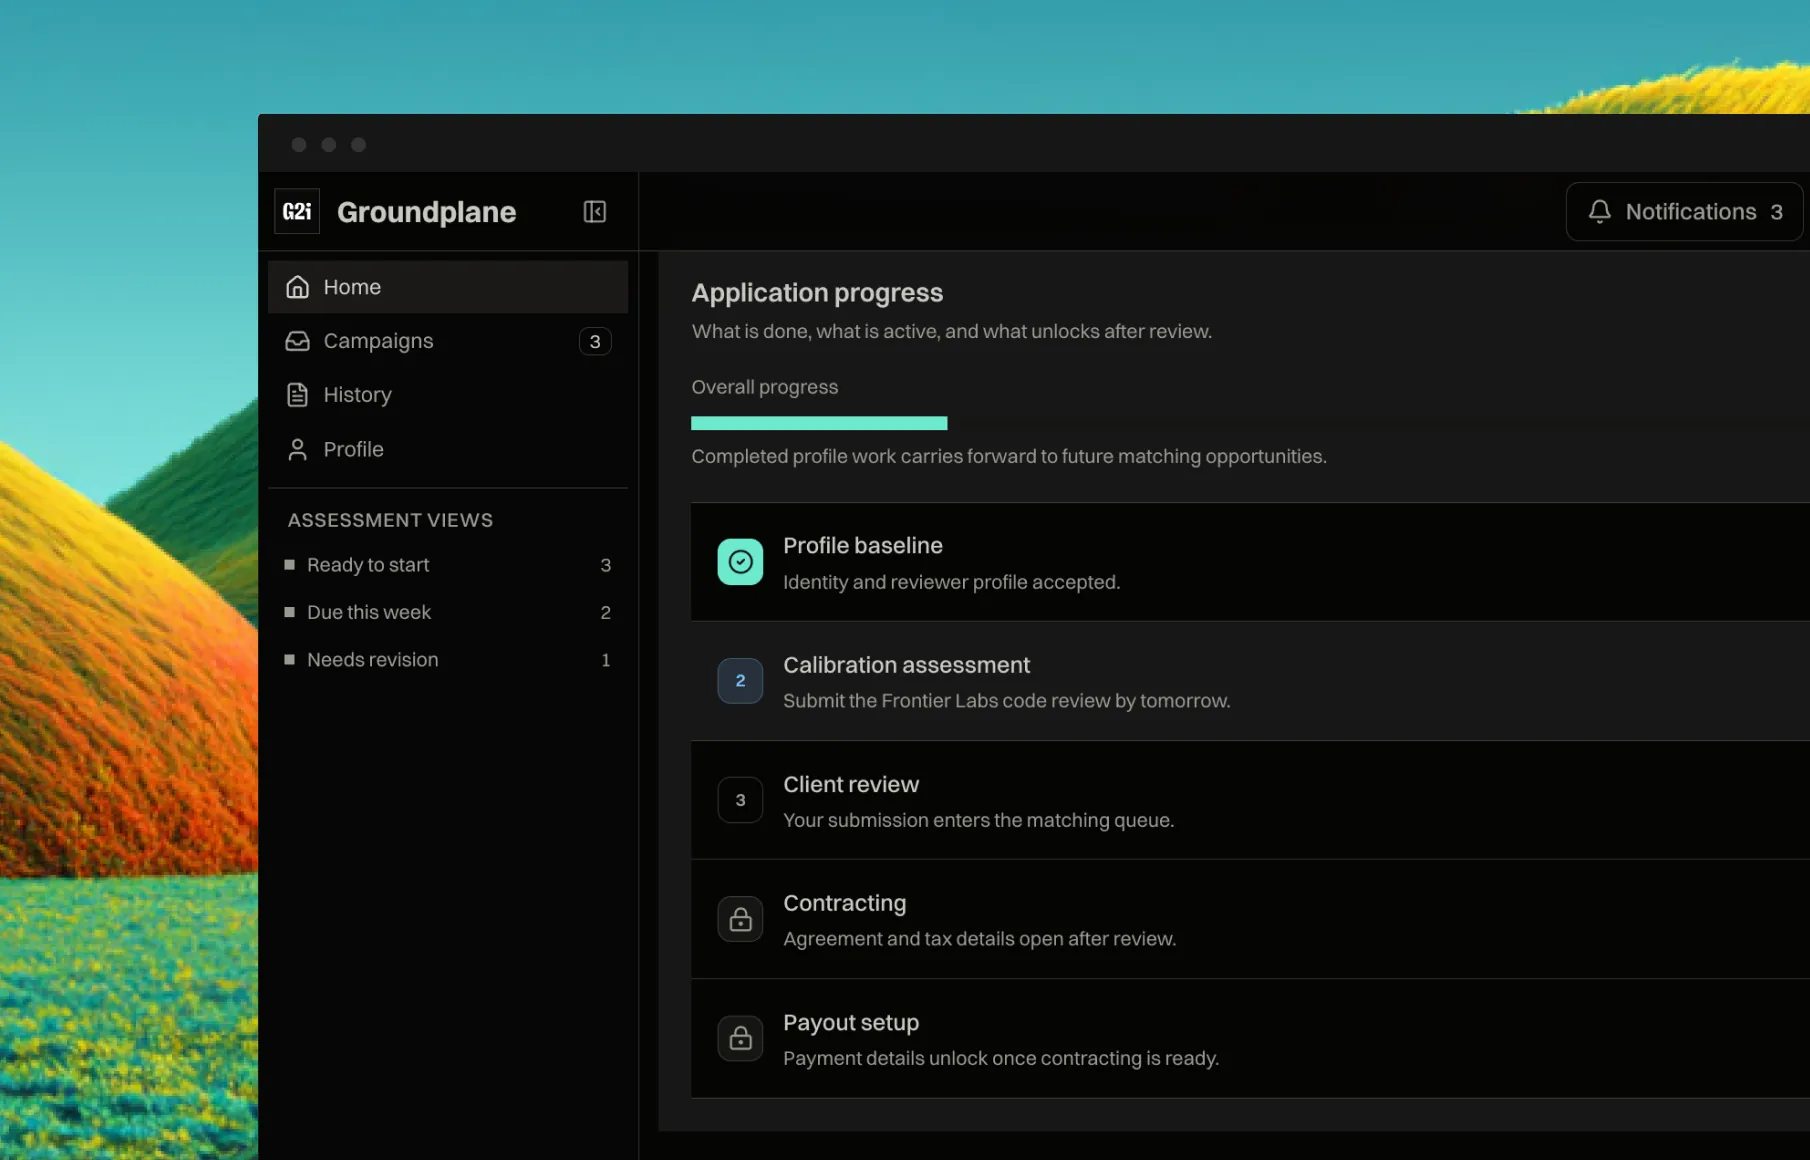Click the Campaigns count badge 3
The image size is (1810, 1160).
tap(595, 341)
